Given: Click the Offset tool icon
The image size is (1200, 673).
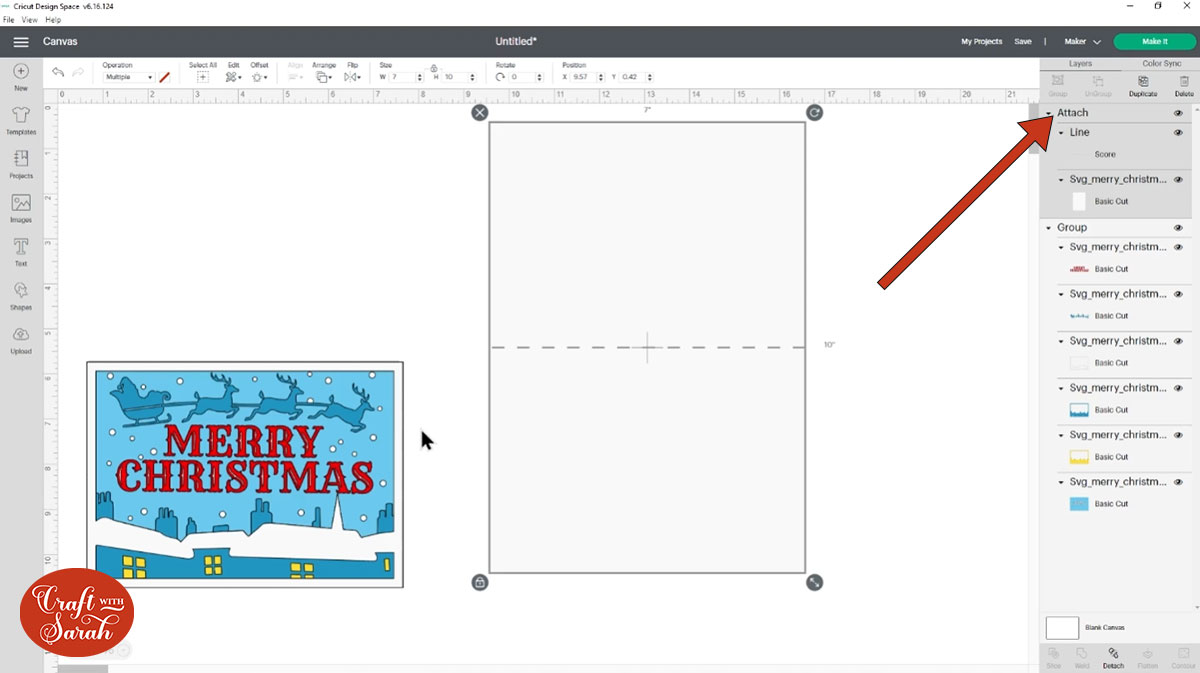Looking at the screenshot, I should click(259, 77).
